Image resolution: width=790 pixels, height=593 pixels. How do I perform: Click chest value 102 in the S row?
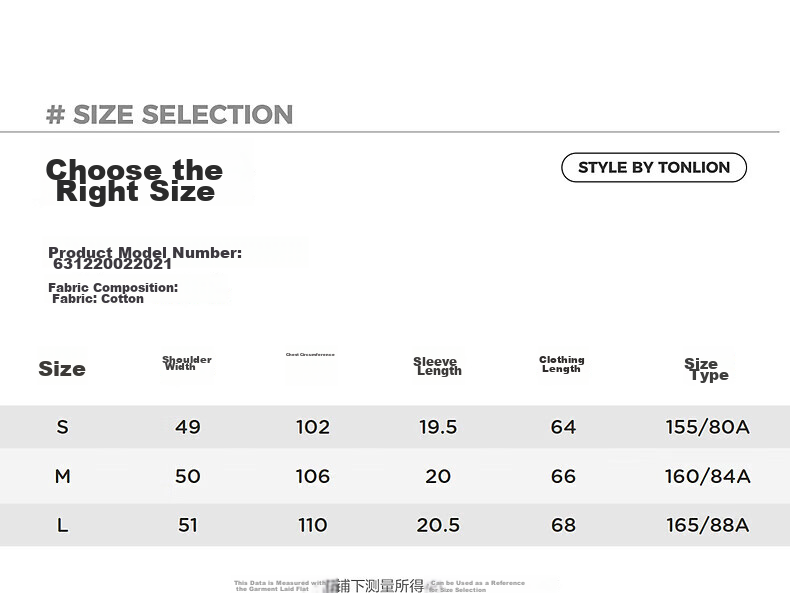pyautogui.click(x=312, y=427)
